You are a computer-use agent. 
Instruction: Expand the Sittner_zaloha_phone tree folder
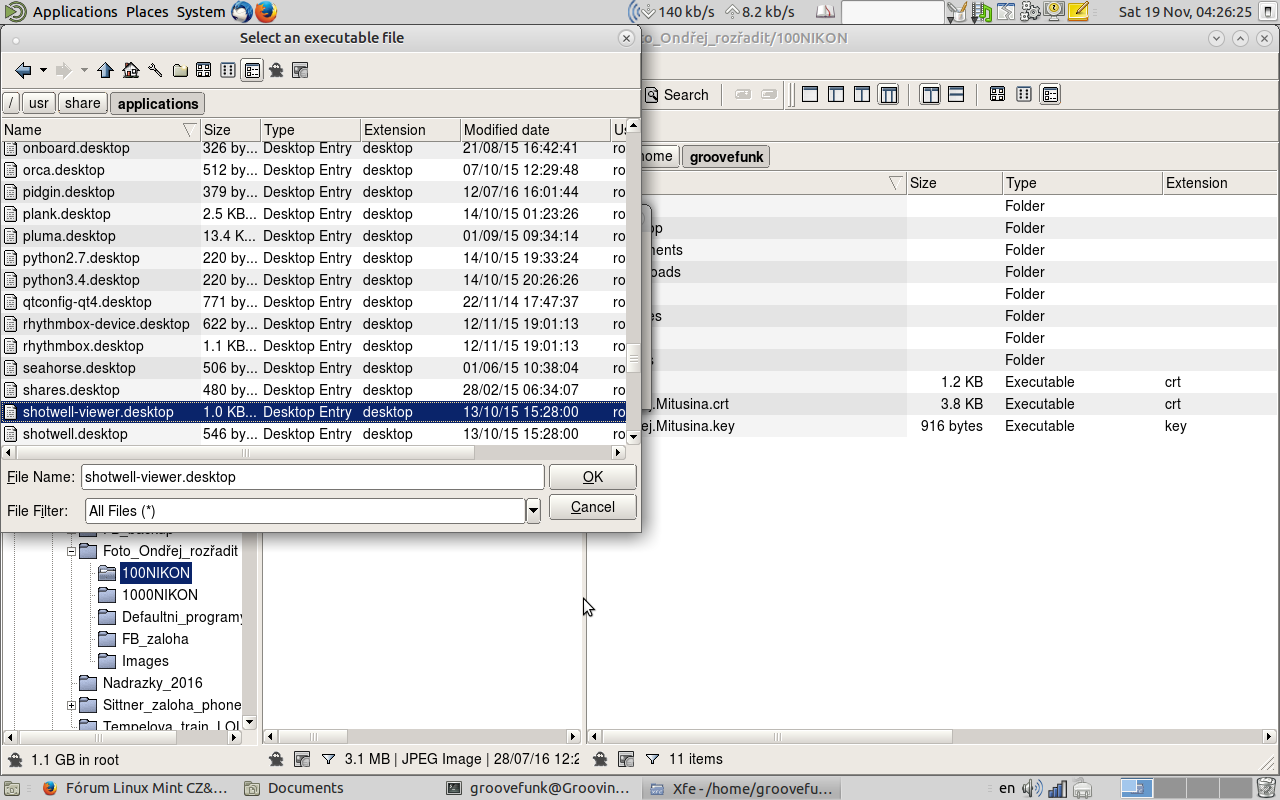pos(72,705)
